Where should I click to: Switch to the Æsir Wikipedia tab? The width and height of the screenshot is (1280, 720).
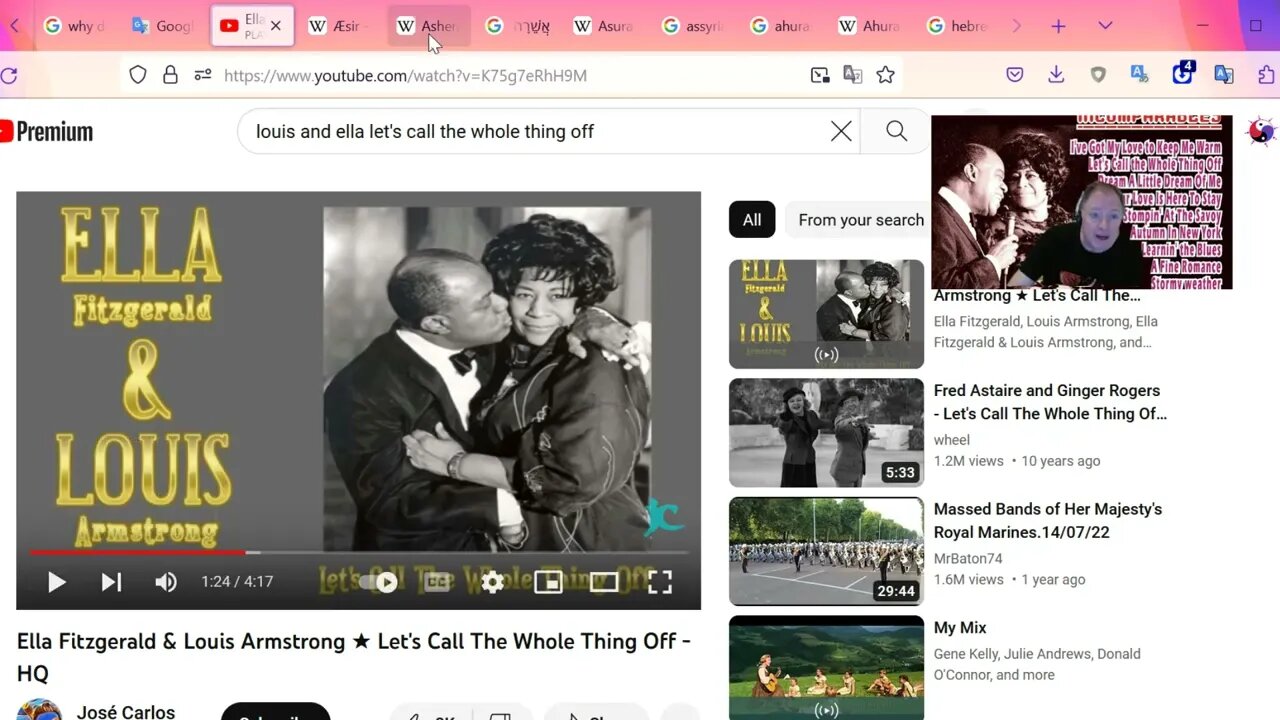tap(340, 26)
